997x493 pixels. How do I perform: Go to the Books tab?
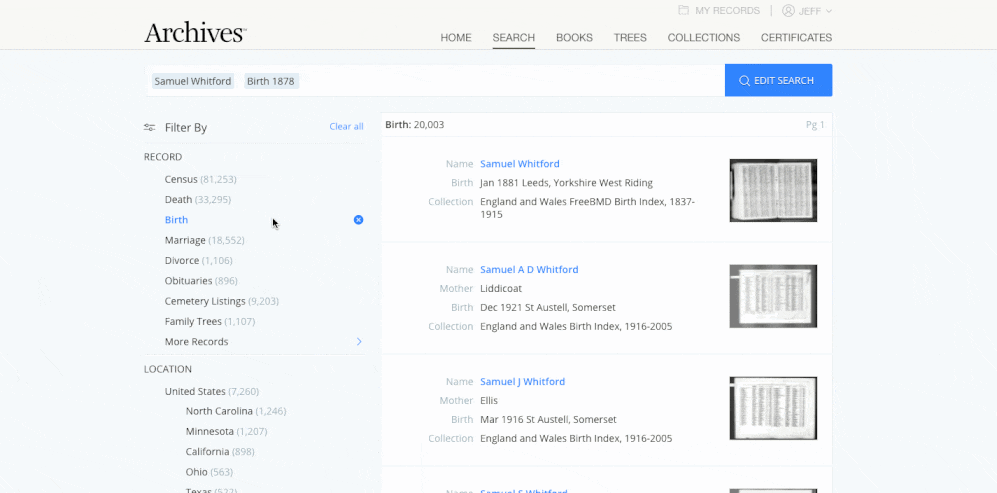[574, 38]
